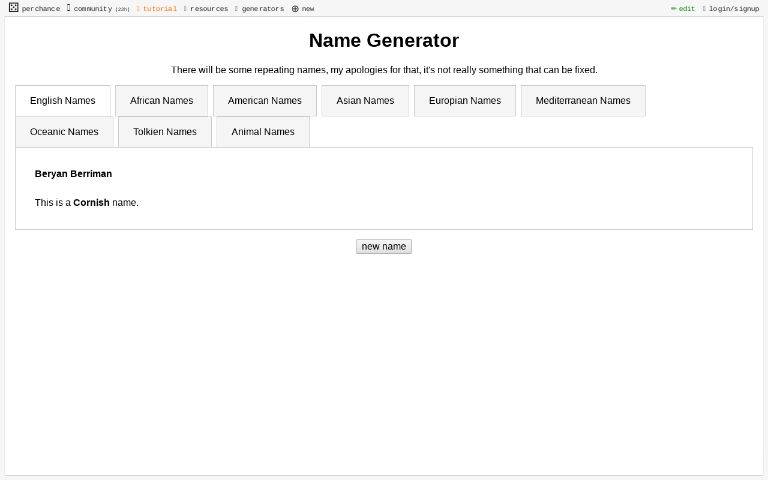Screen dimensions: 768x480
Task: Select the Europian Names tab
Action: tap(464, 101)
